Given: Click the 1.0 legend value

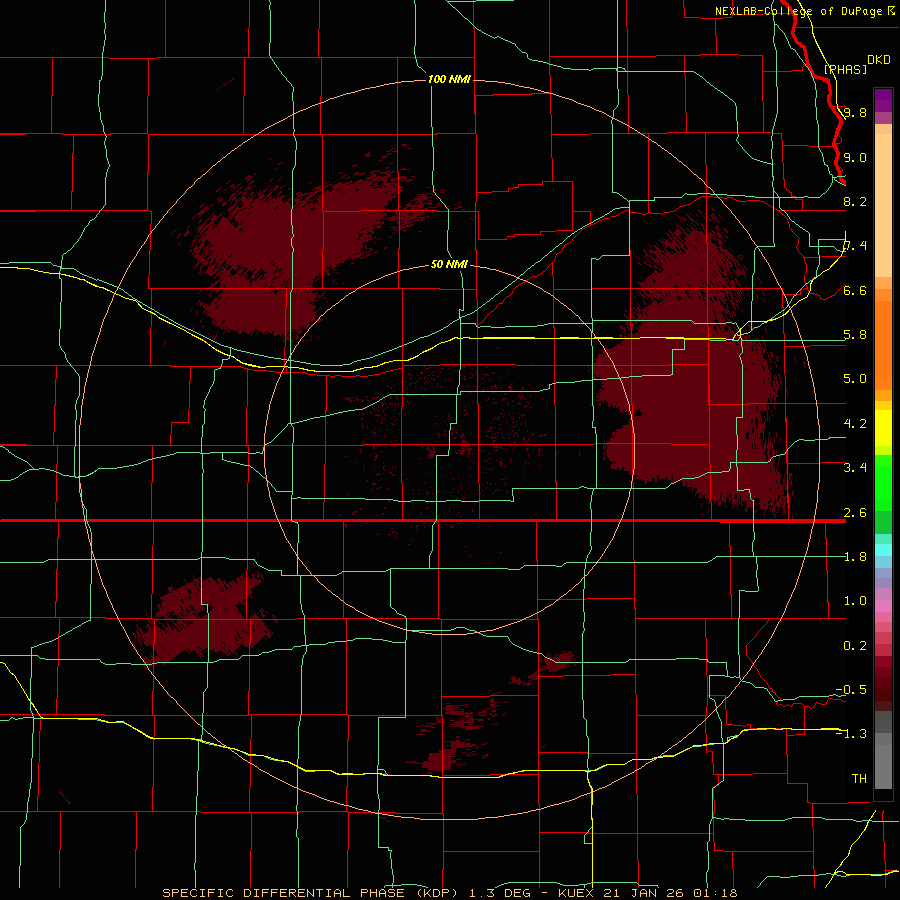Looking at the screenshot, I should 855,601.
